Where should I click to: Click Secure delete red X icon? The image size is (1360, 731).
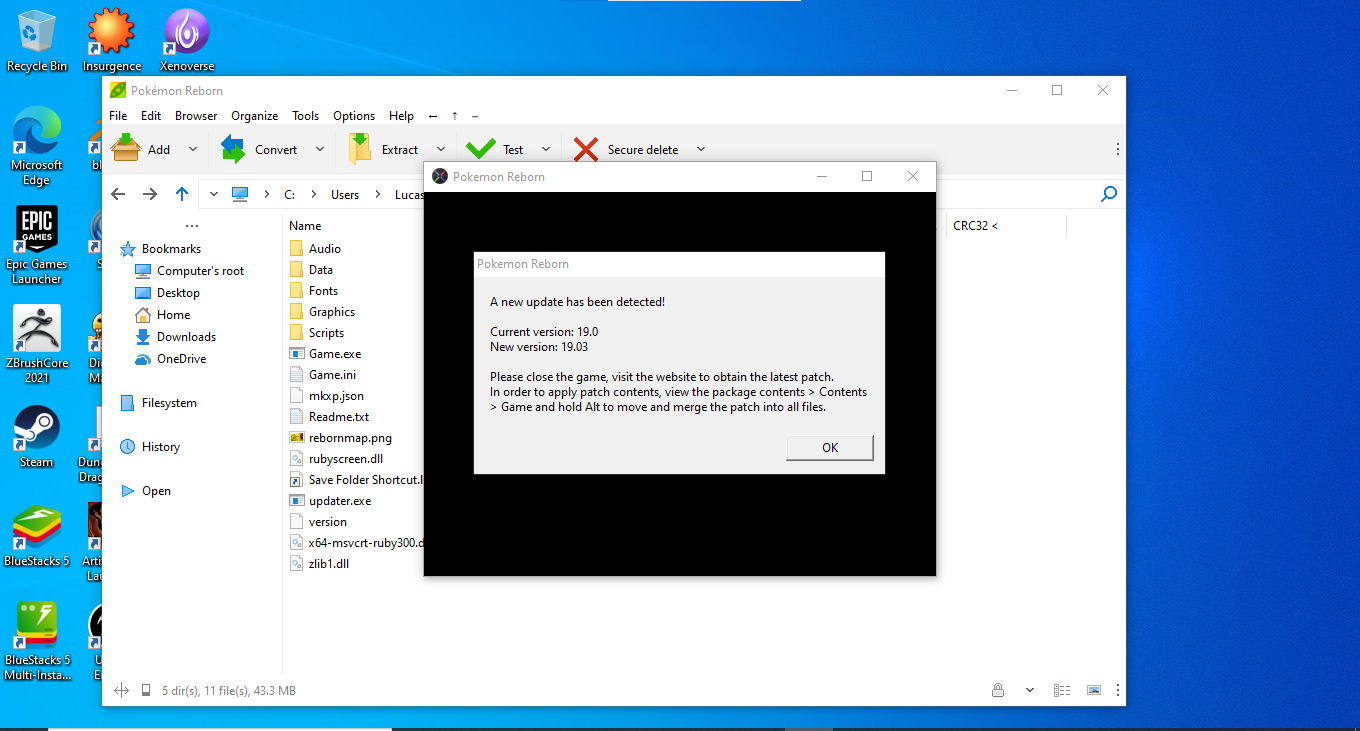point(586,149)
